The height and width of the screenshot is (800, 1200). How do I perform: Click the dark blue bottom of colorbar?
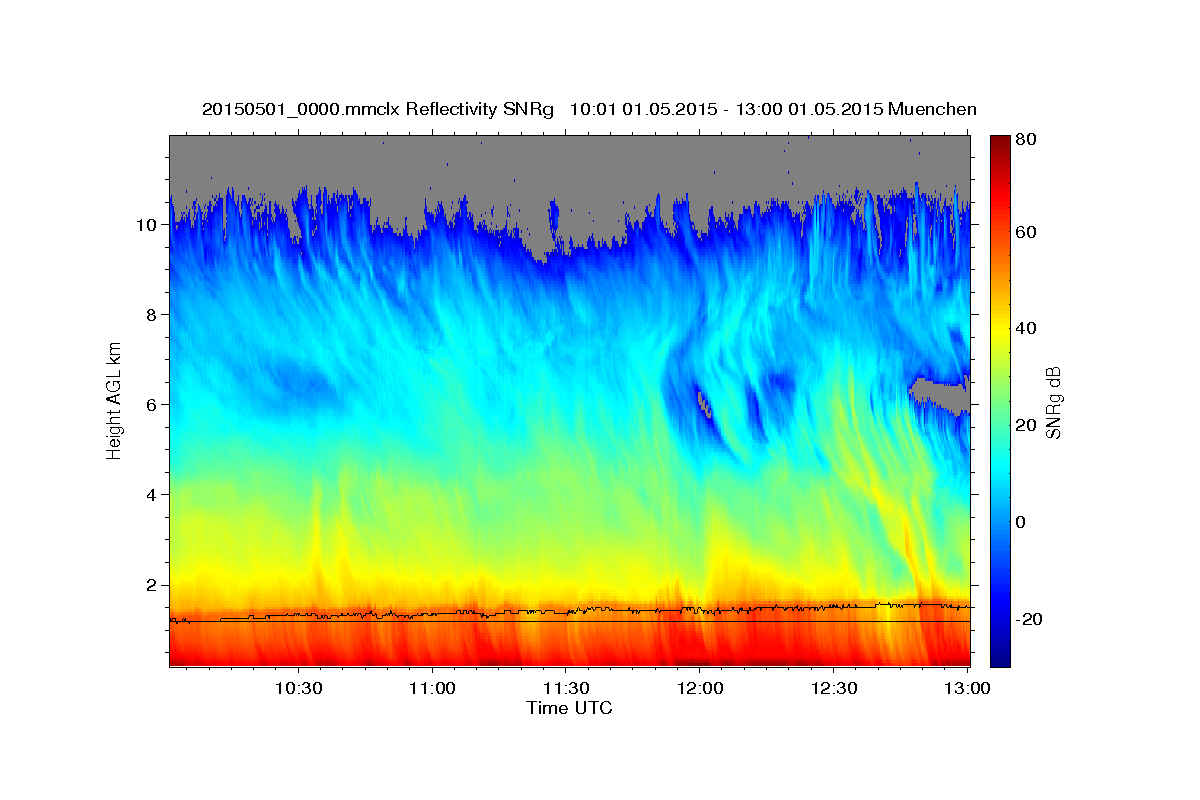(x=1000, y=658)
